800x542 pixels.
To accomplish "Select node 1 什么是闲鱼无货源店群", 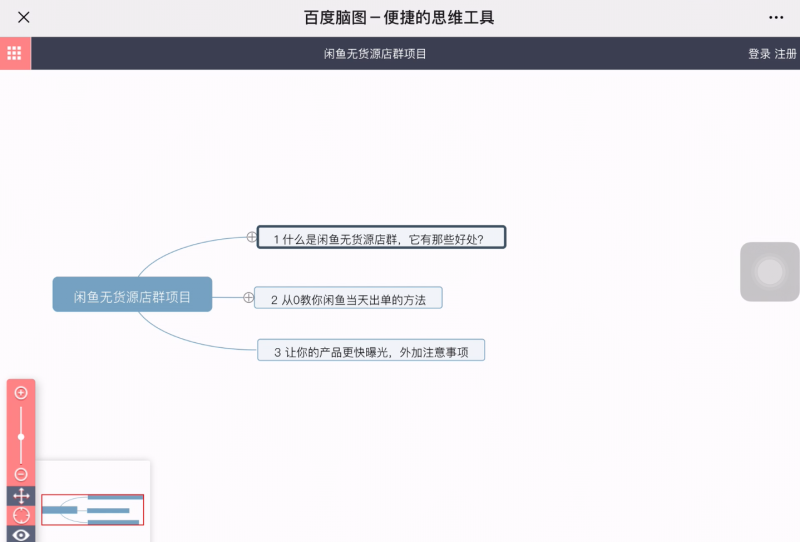I will pos(381,238).
